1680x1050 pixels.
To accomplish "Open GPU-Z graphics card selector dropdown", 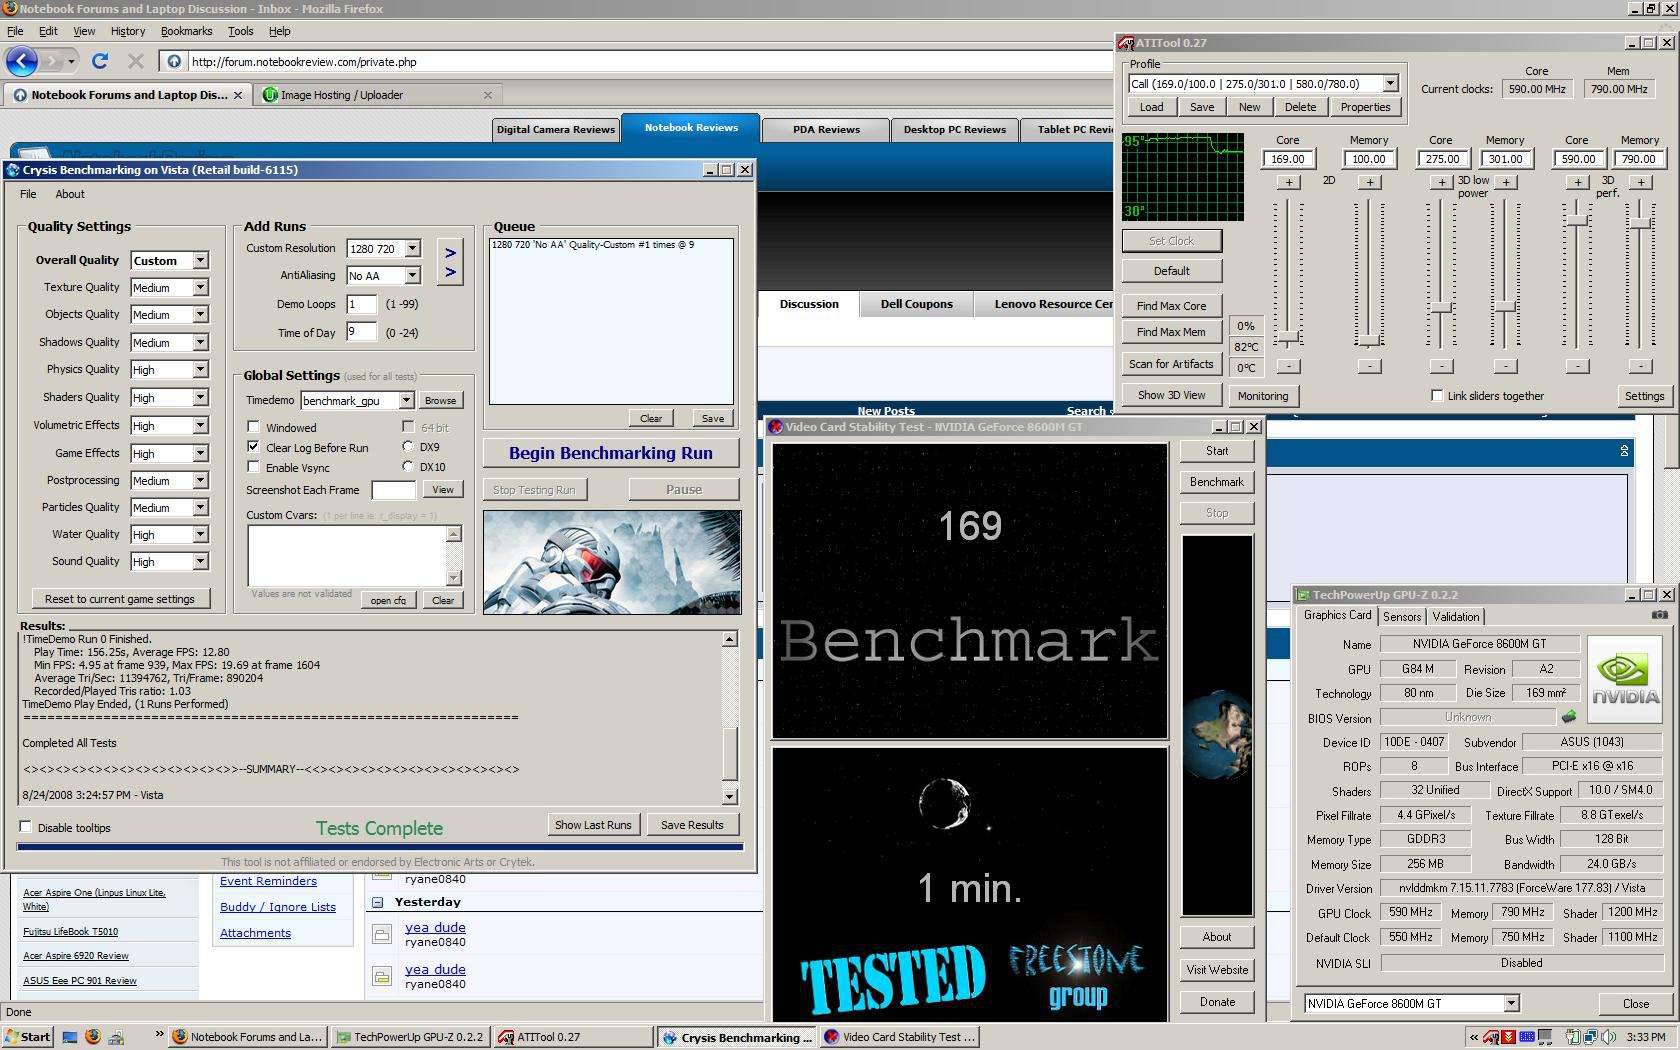I will pos(1511,1003).
